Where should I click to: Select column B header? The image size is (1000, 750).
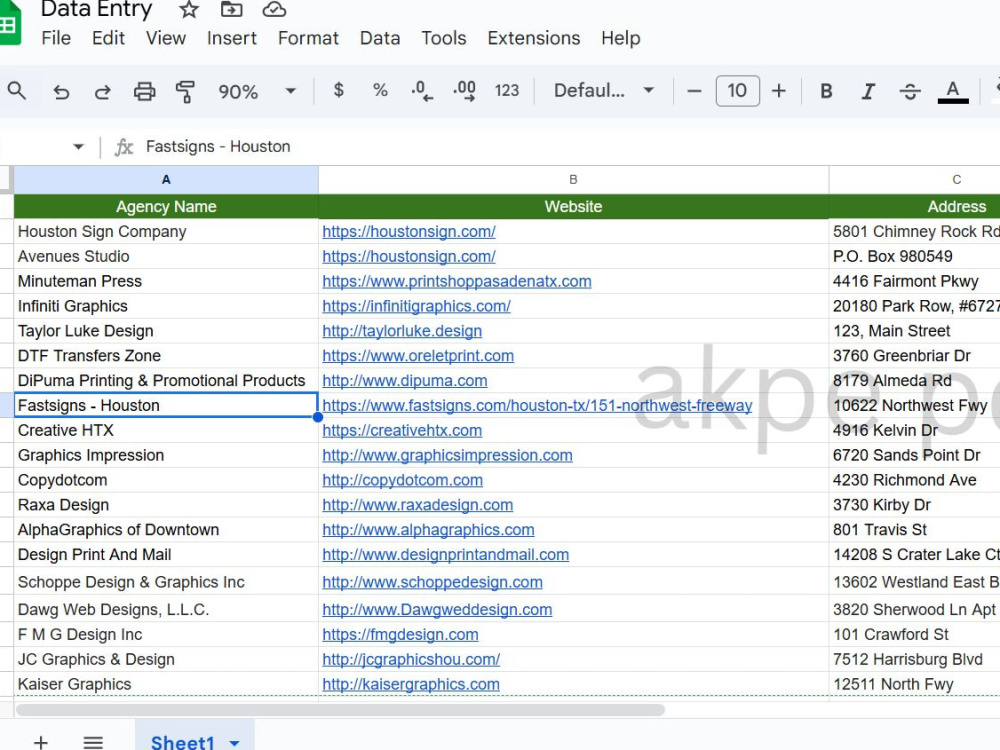(573, 180)
